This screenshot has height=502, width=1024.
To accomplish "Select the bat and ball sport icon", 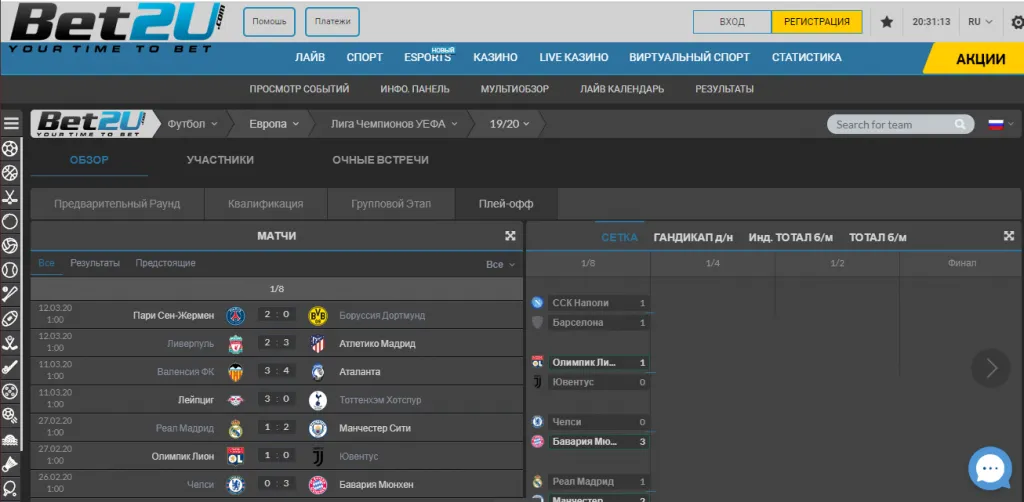I will click(x=10, y=294).
